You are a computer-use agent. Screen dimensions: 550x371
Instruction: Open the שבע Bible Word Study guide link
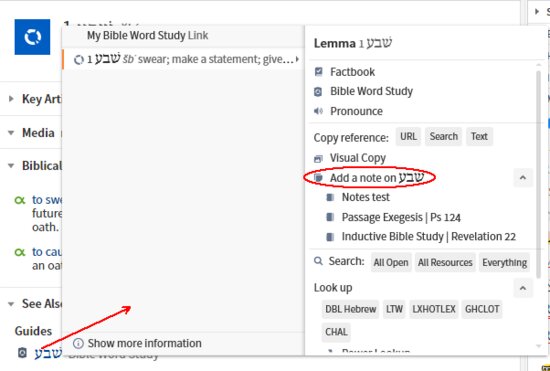48,353
